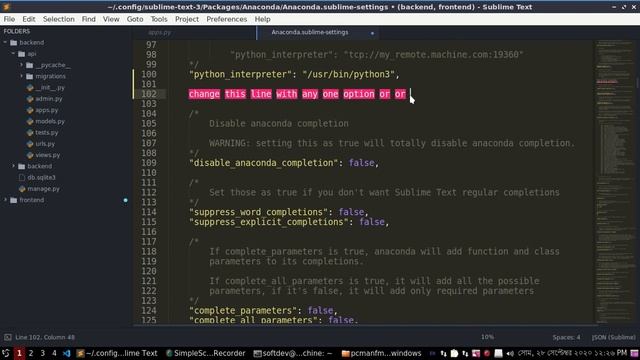This screenshot has width=640, height=360.
Task: Expand the frontend folder arrow
Action: point(5,200)
